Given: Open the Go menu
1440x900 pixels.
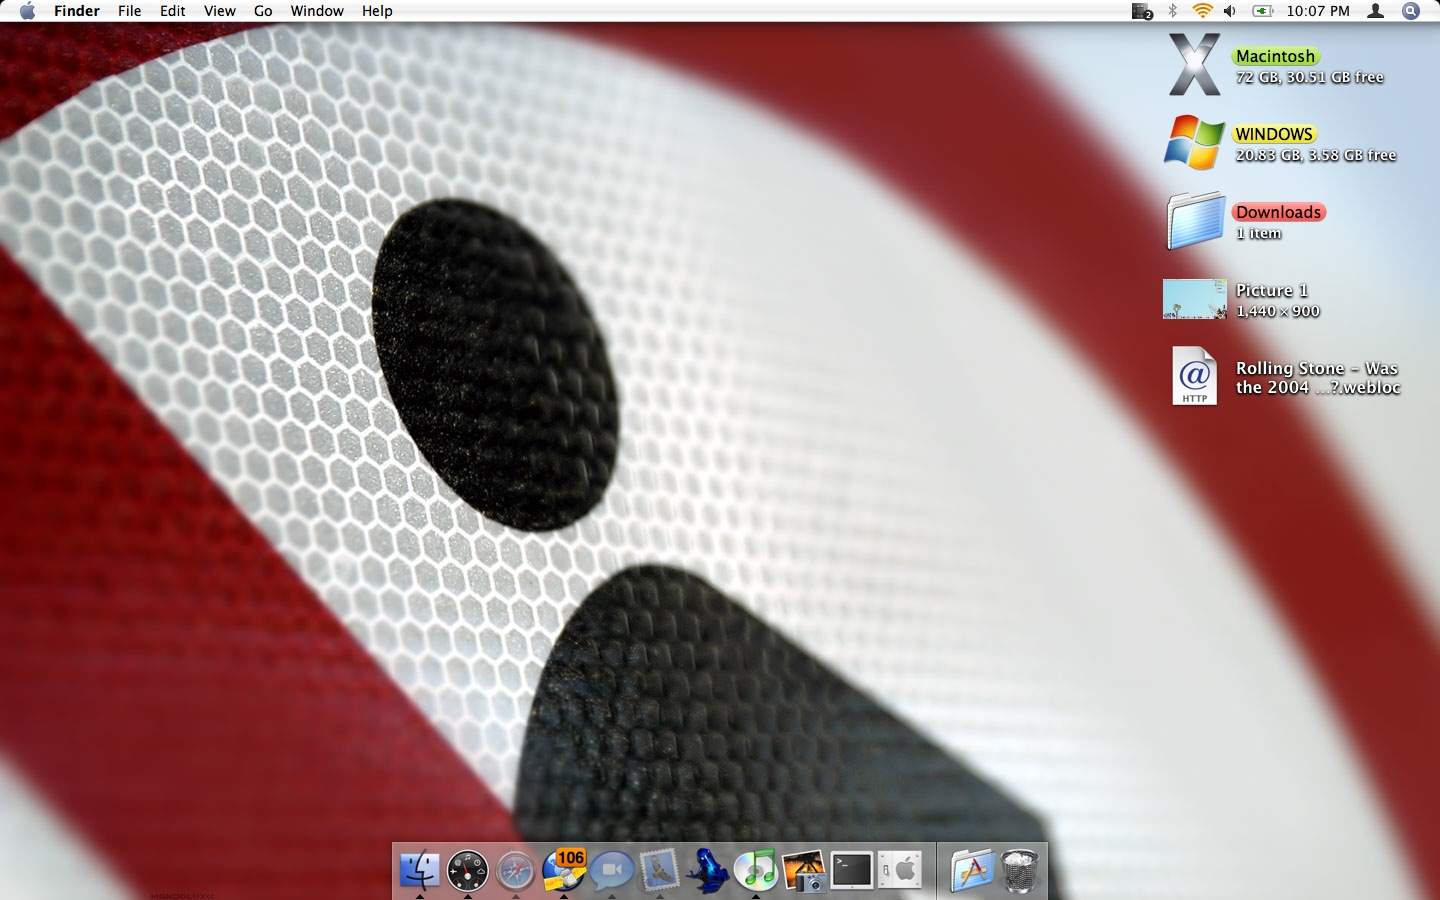Looking at the screenshot, I should point(263,11).
